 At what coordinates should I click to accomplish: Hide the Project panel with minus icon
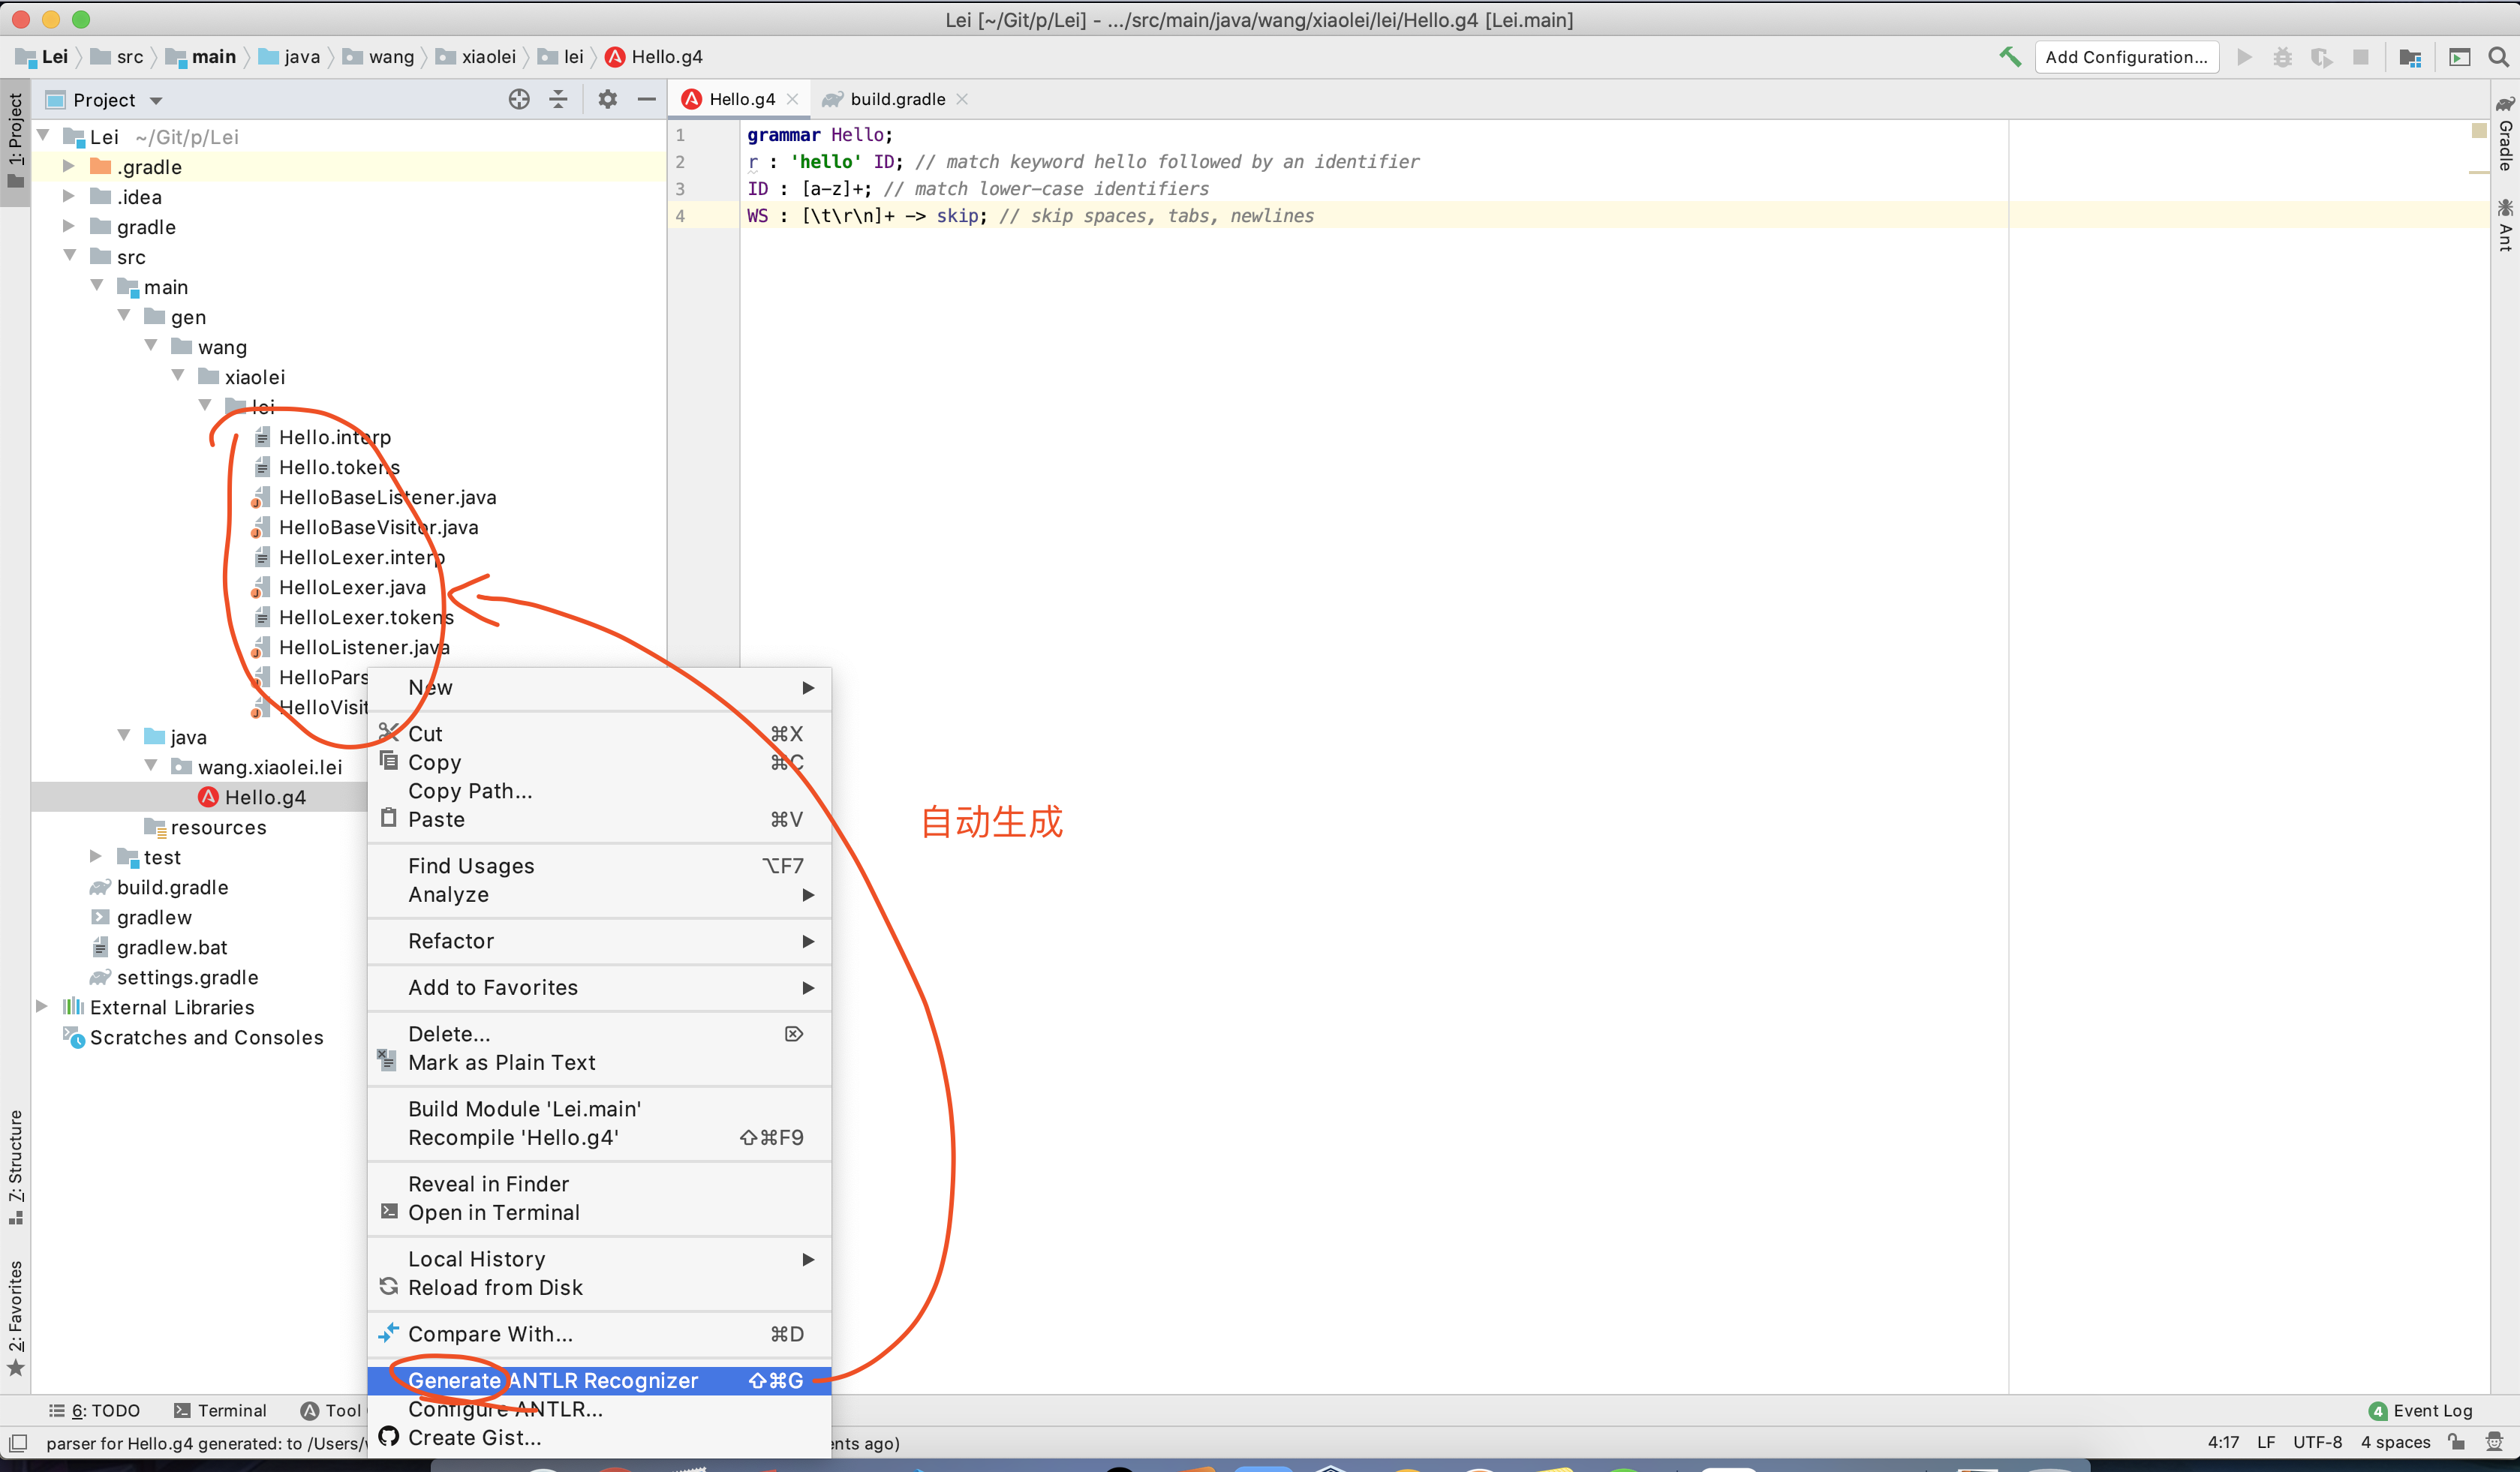[647, 99]
